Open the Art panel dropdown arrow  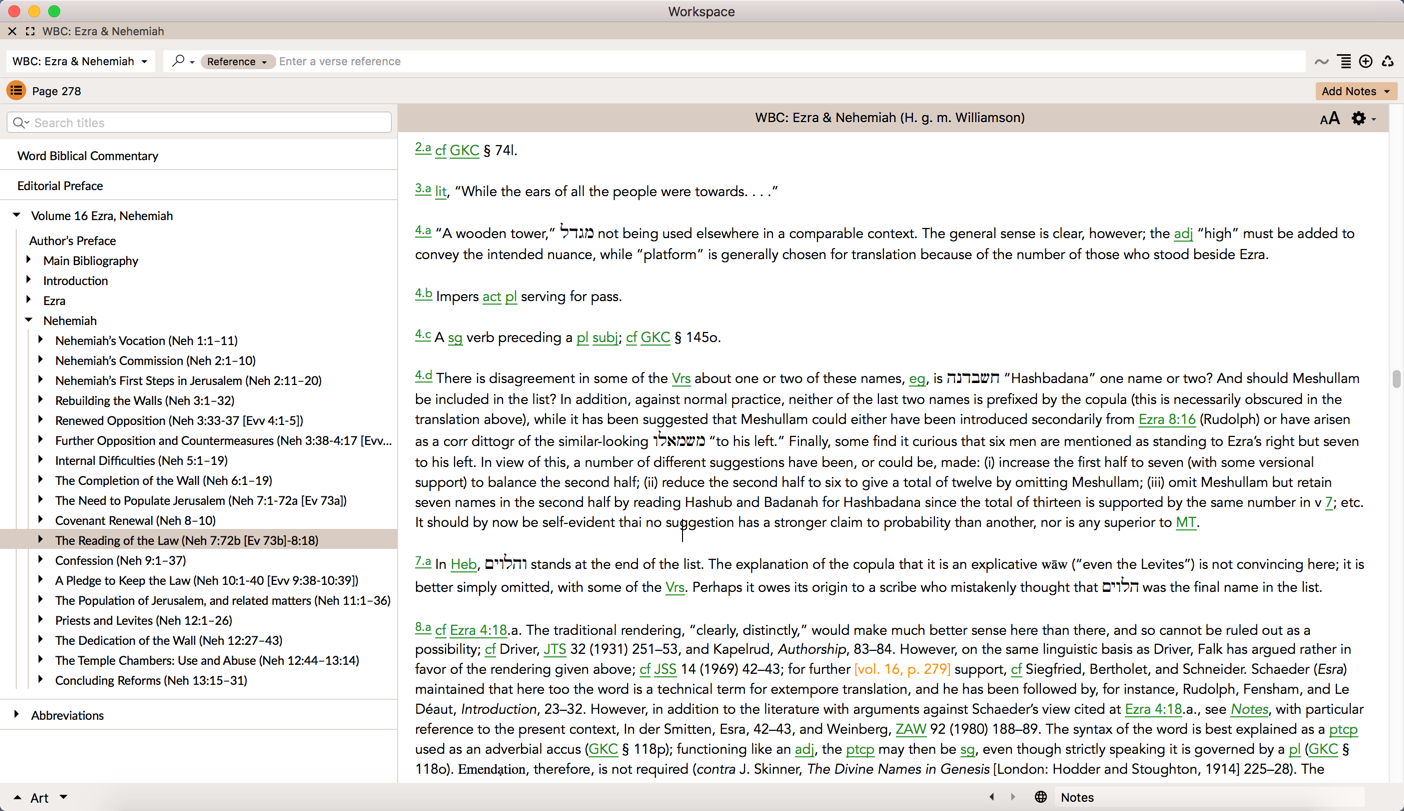tap(63, 797)
